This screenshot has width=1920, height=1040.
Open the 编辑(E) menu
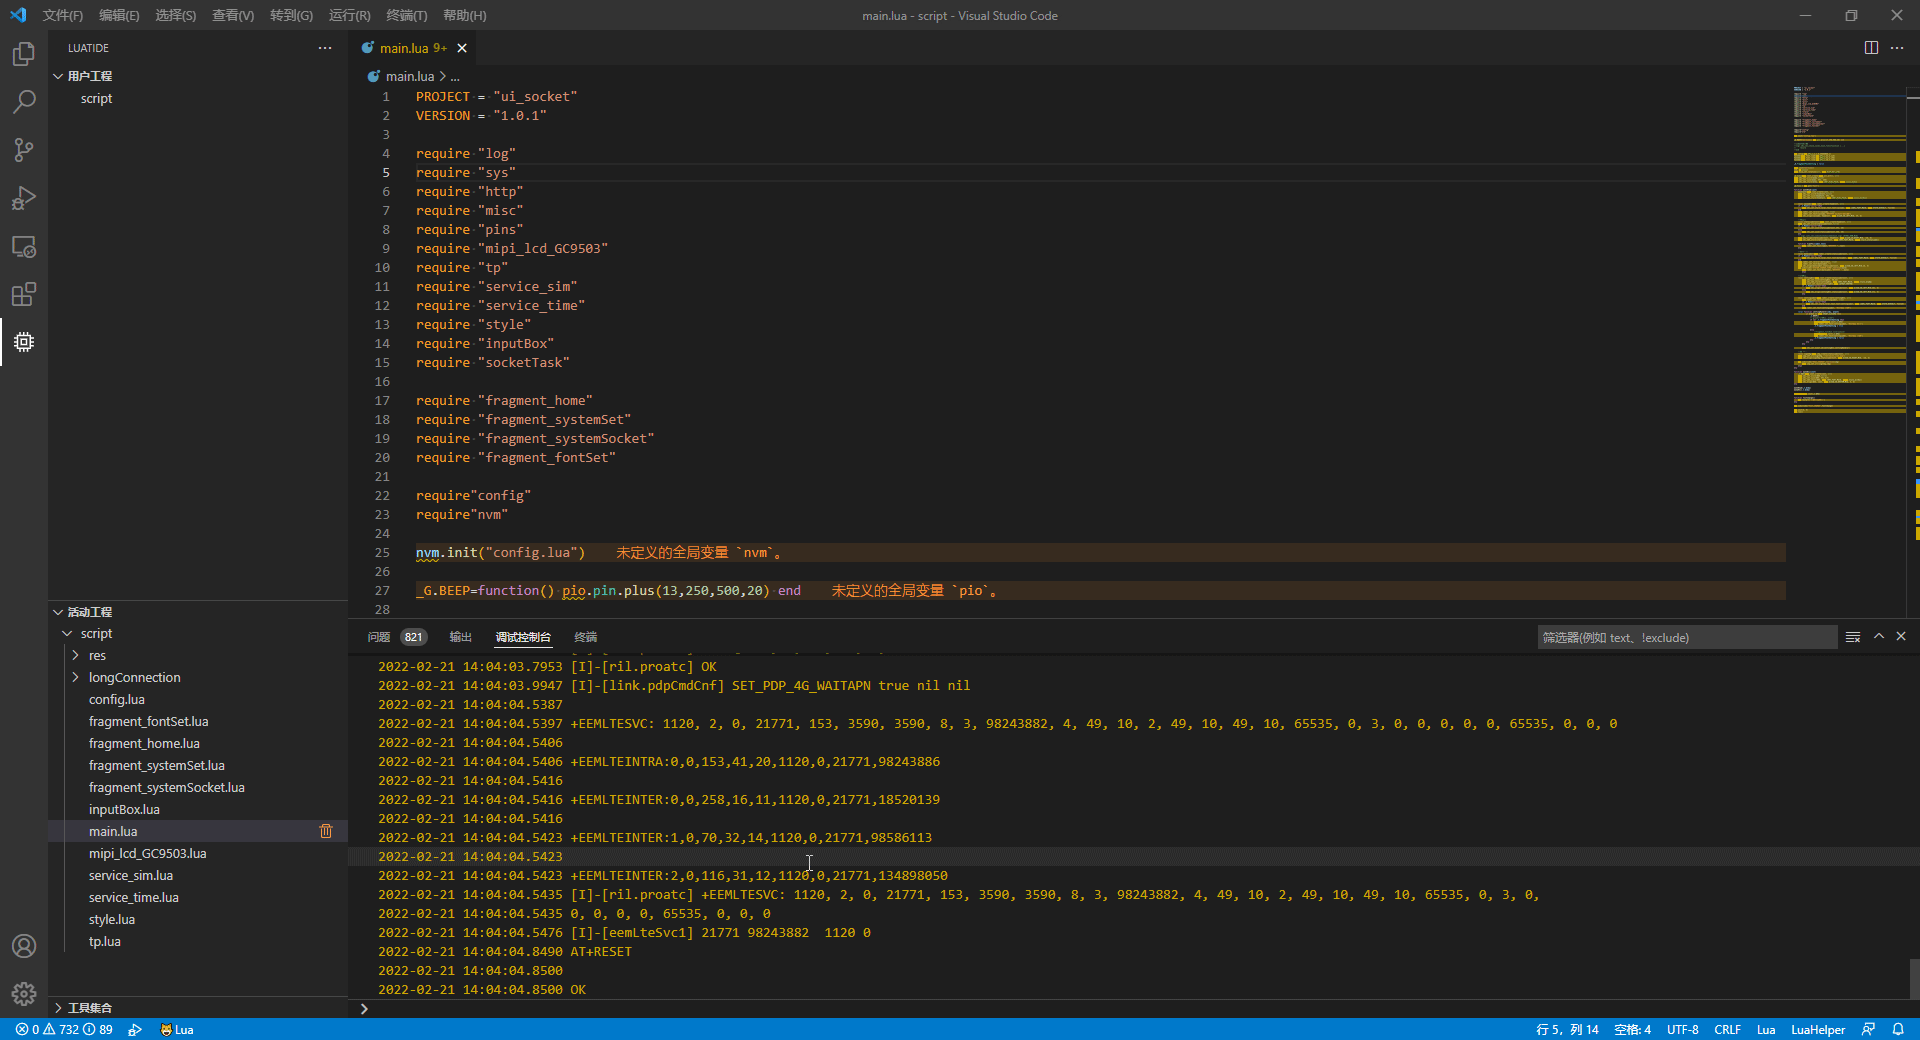(x=119, y=15)
